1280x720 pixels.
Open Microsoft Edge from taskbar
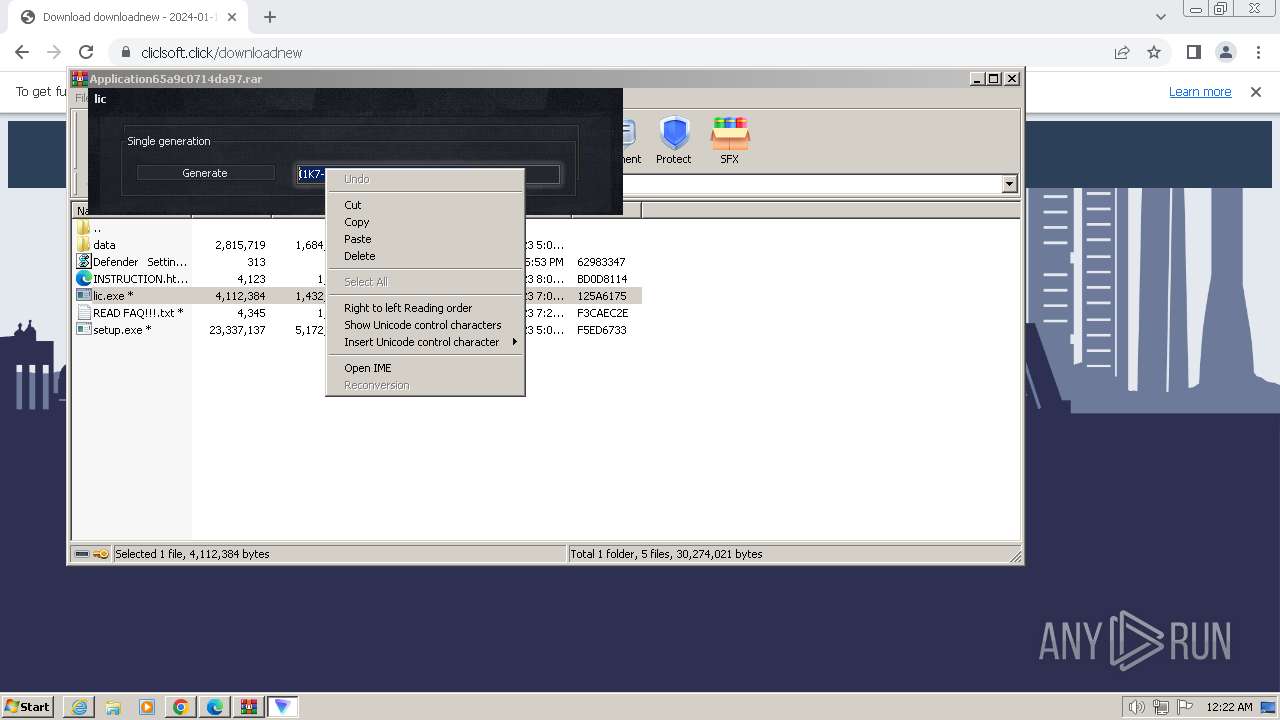coord(215,706)
